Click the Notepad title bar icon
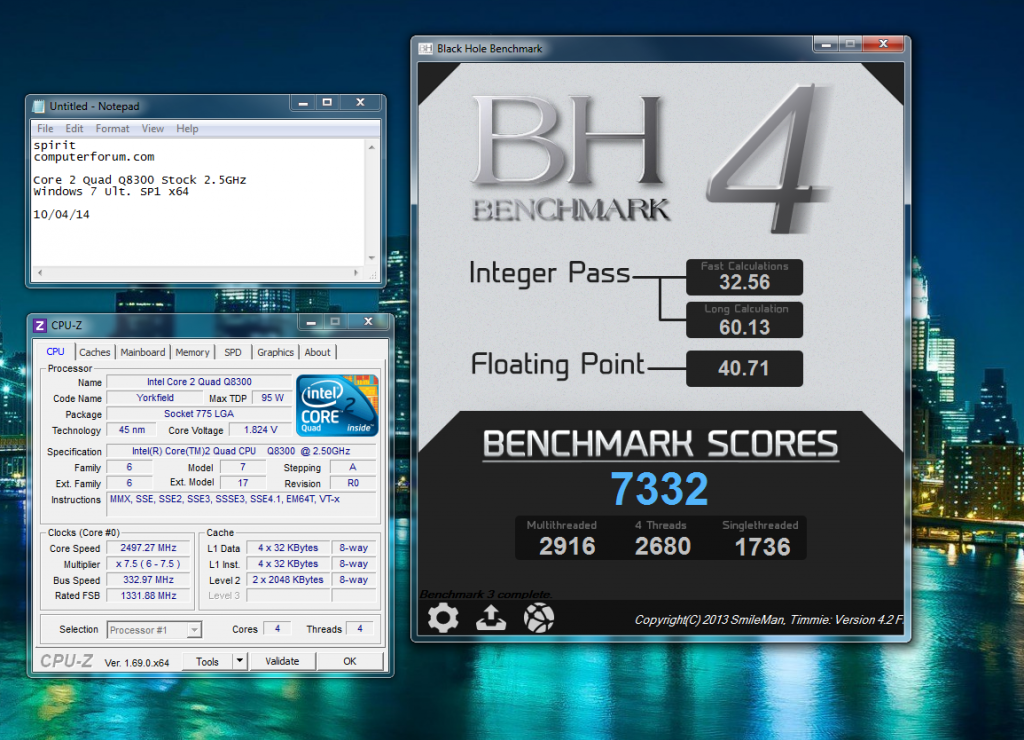 39,106
